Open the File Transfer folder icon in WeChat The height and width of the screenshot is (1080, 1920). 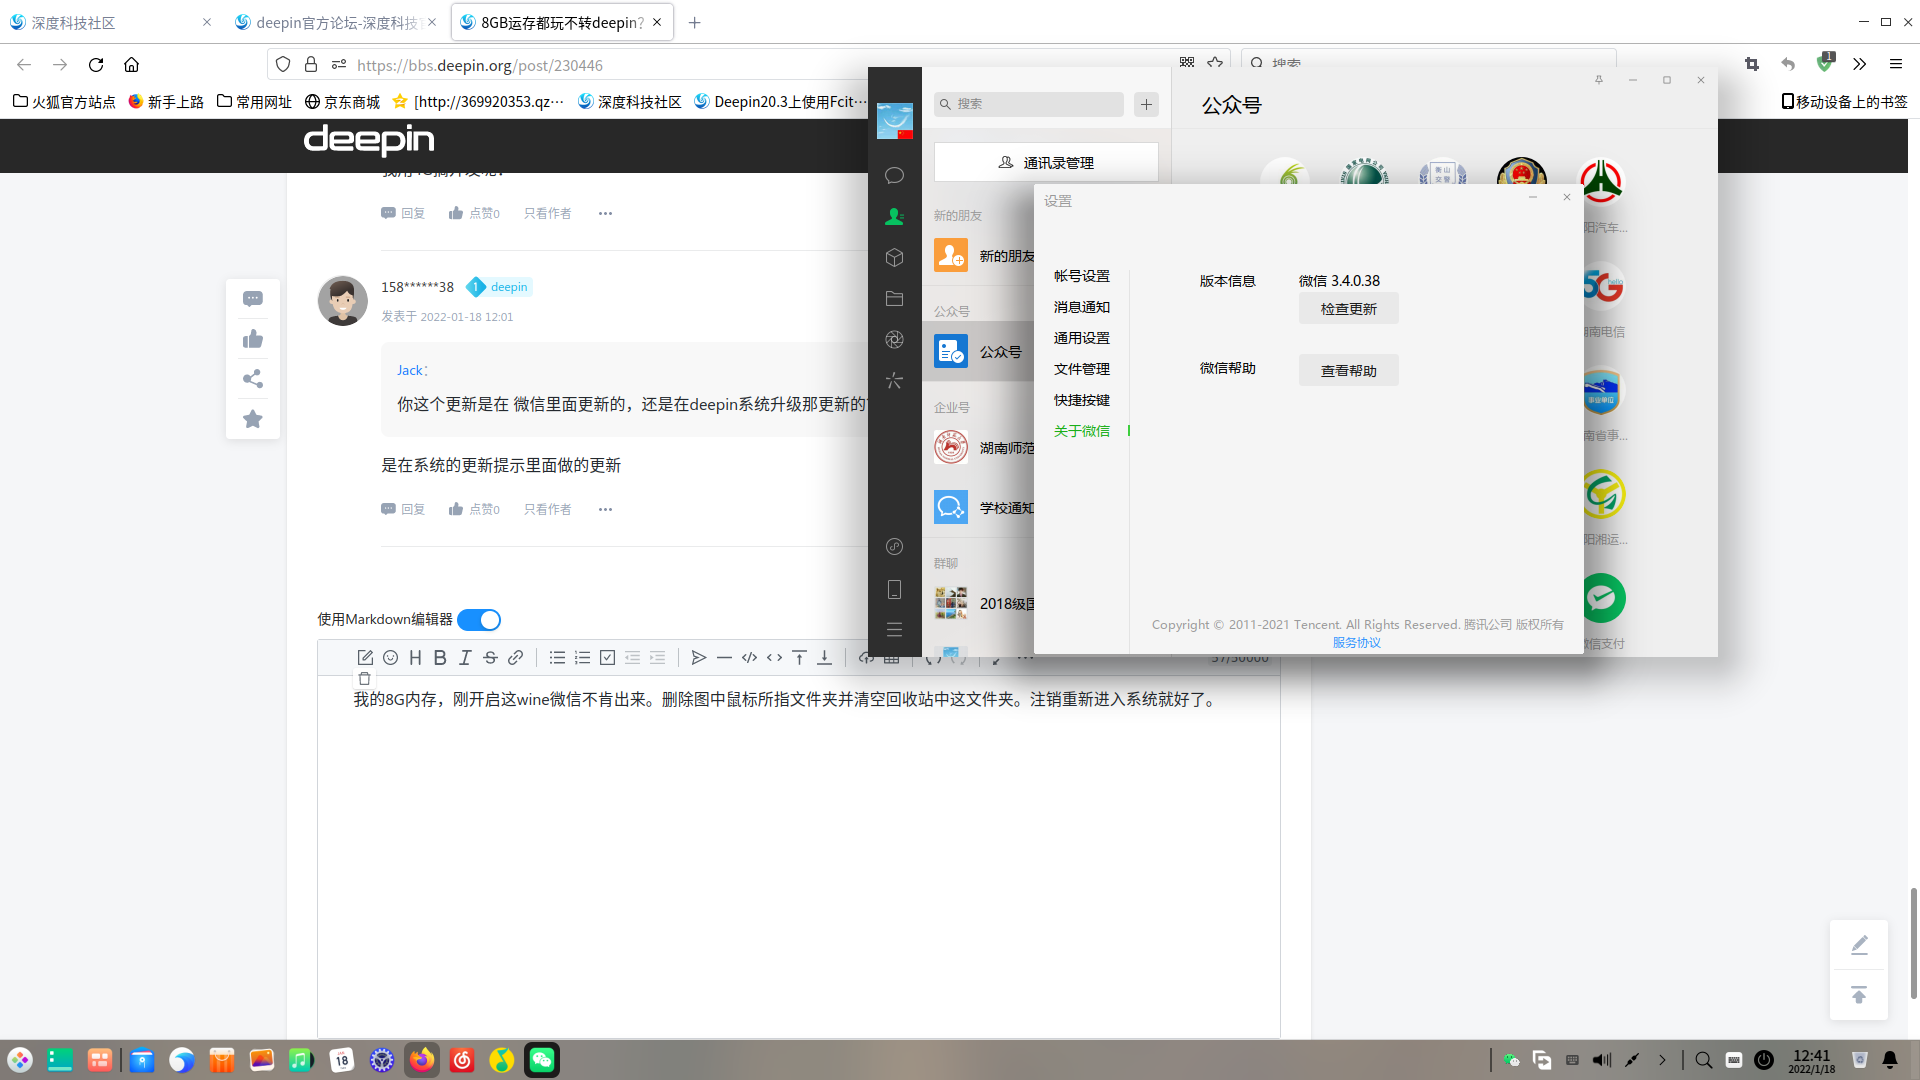click(x=894, y=298)
